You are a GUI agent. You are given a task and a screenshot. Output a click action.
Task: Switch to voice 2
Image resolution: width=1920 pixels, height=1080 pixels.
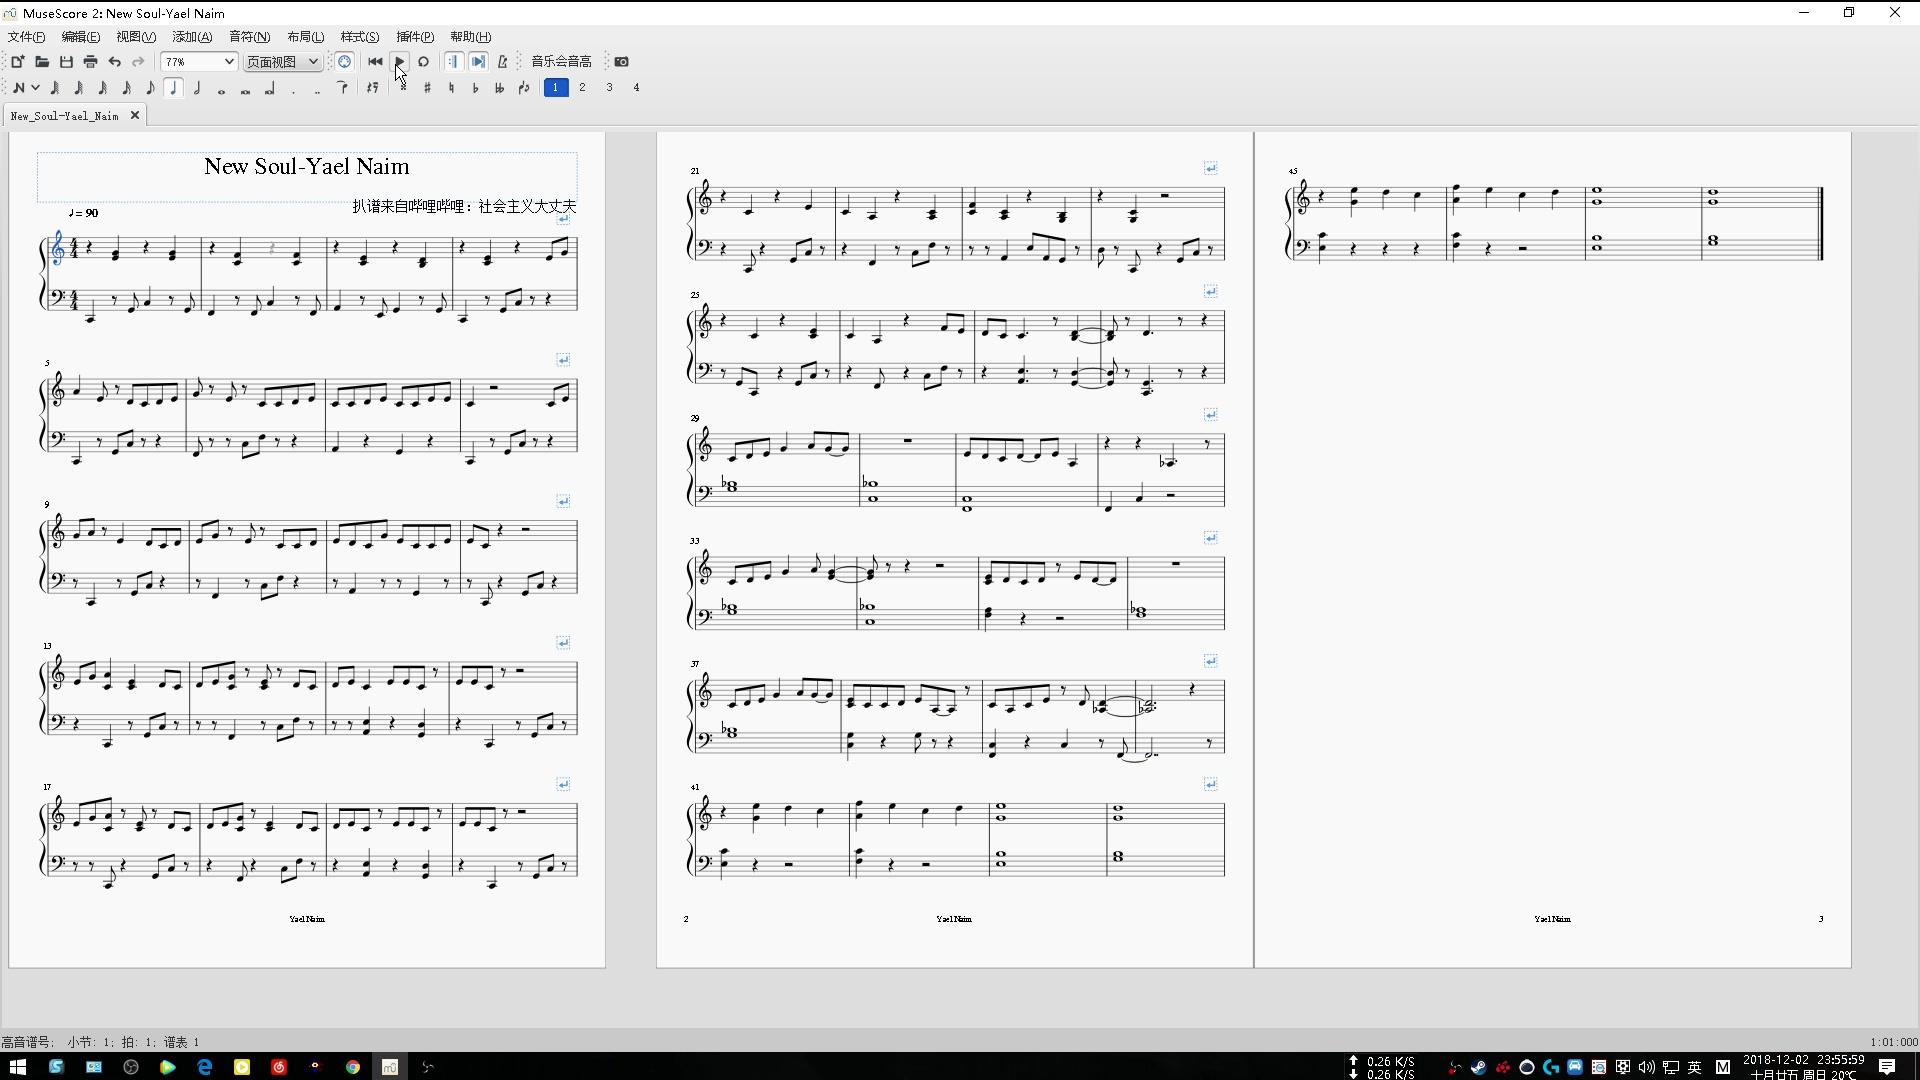tap(582, 88)
